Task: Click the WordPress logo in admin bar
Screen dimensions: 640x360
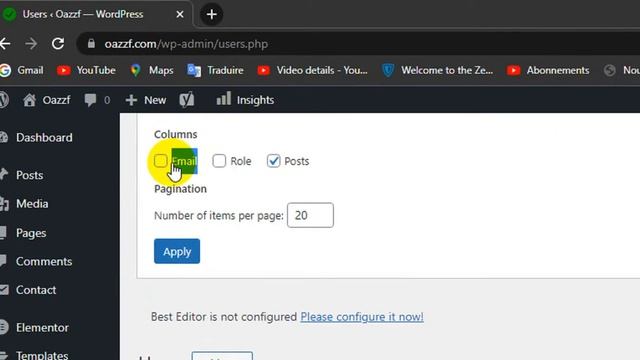Action: [x=4, y=100]
